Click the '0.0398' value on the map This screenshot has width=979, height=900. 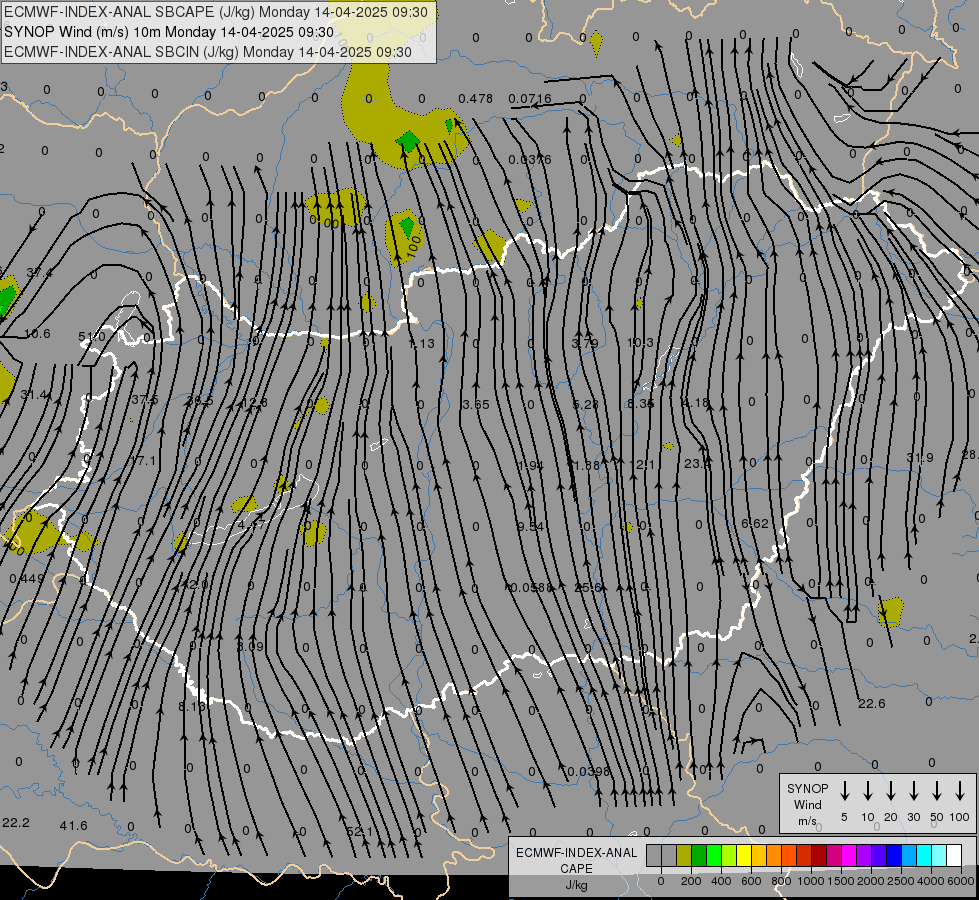(x=588, y=772)
